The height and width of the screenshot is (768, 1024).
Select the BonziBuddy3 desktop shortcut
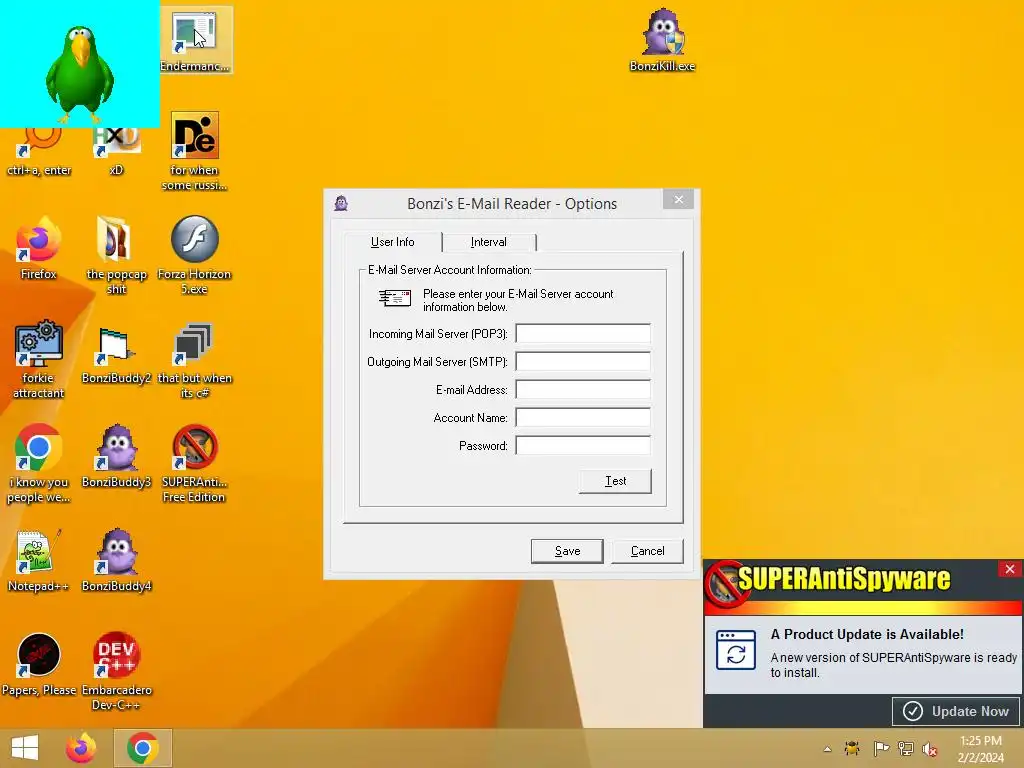(116, 457)
